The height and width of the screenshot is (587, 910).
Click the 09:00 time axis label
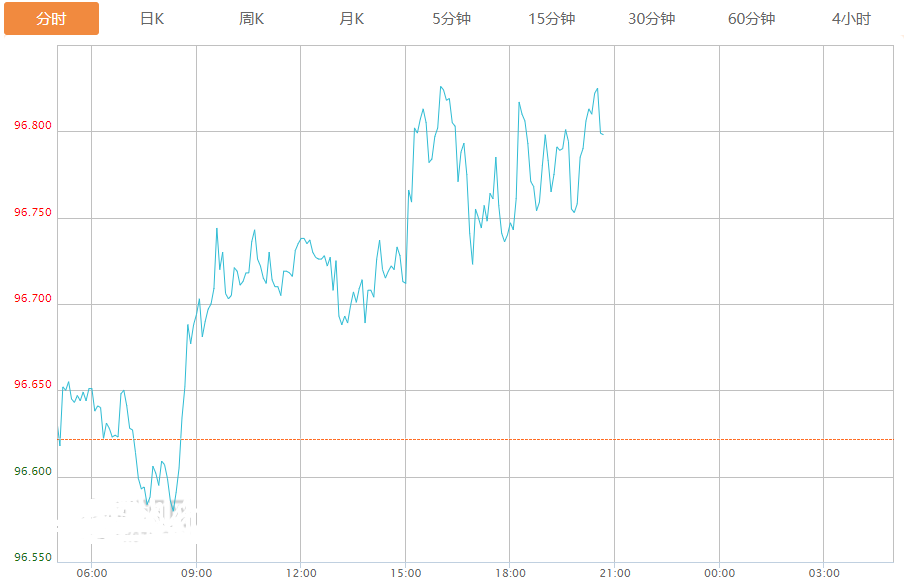(x=196, y=573)
